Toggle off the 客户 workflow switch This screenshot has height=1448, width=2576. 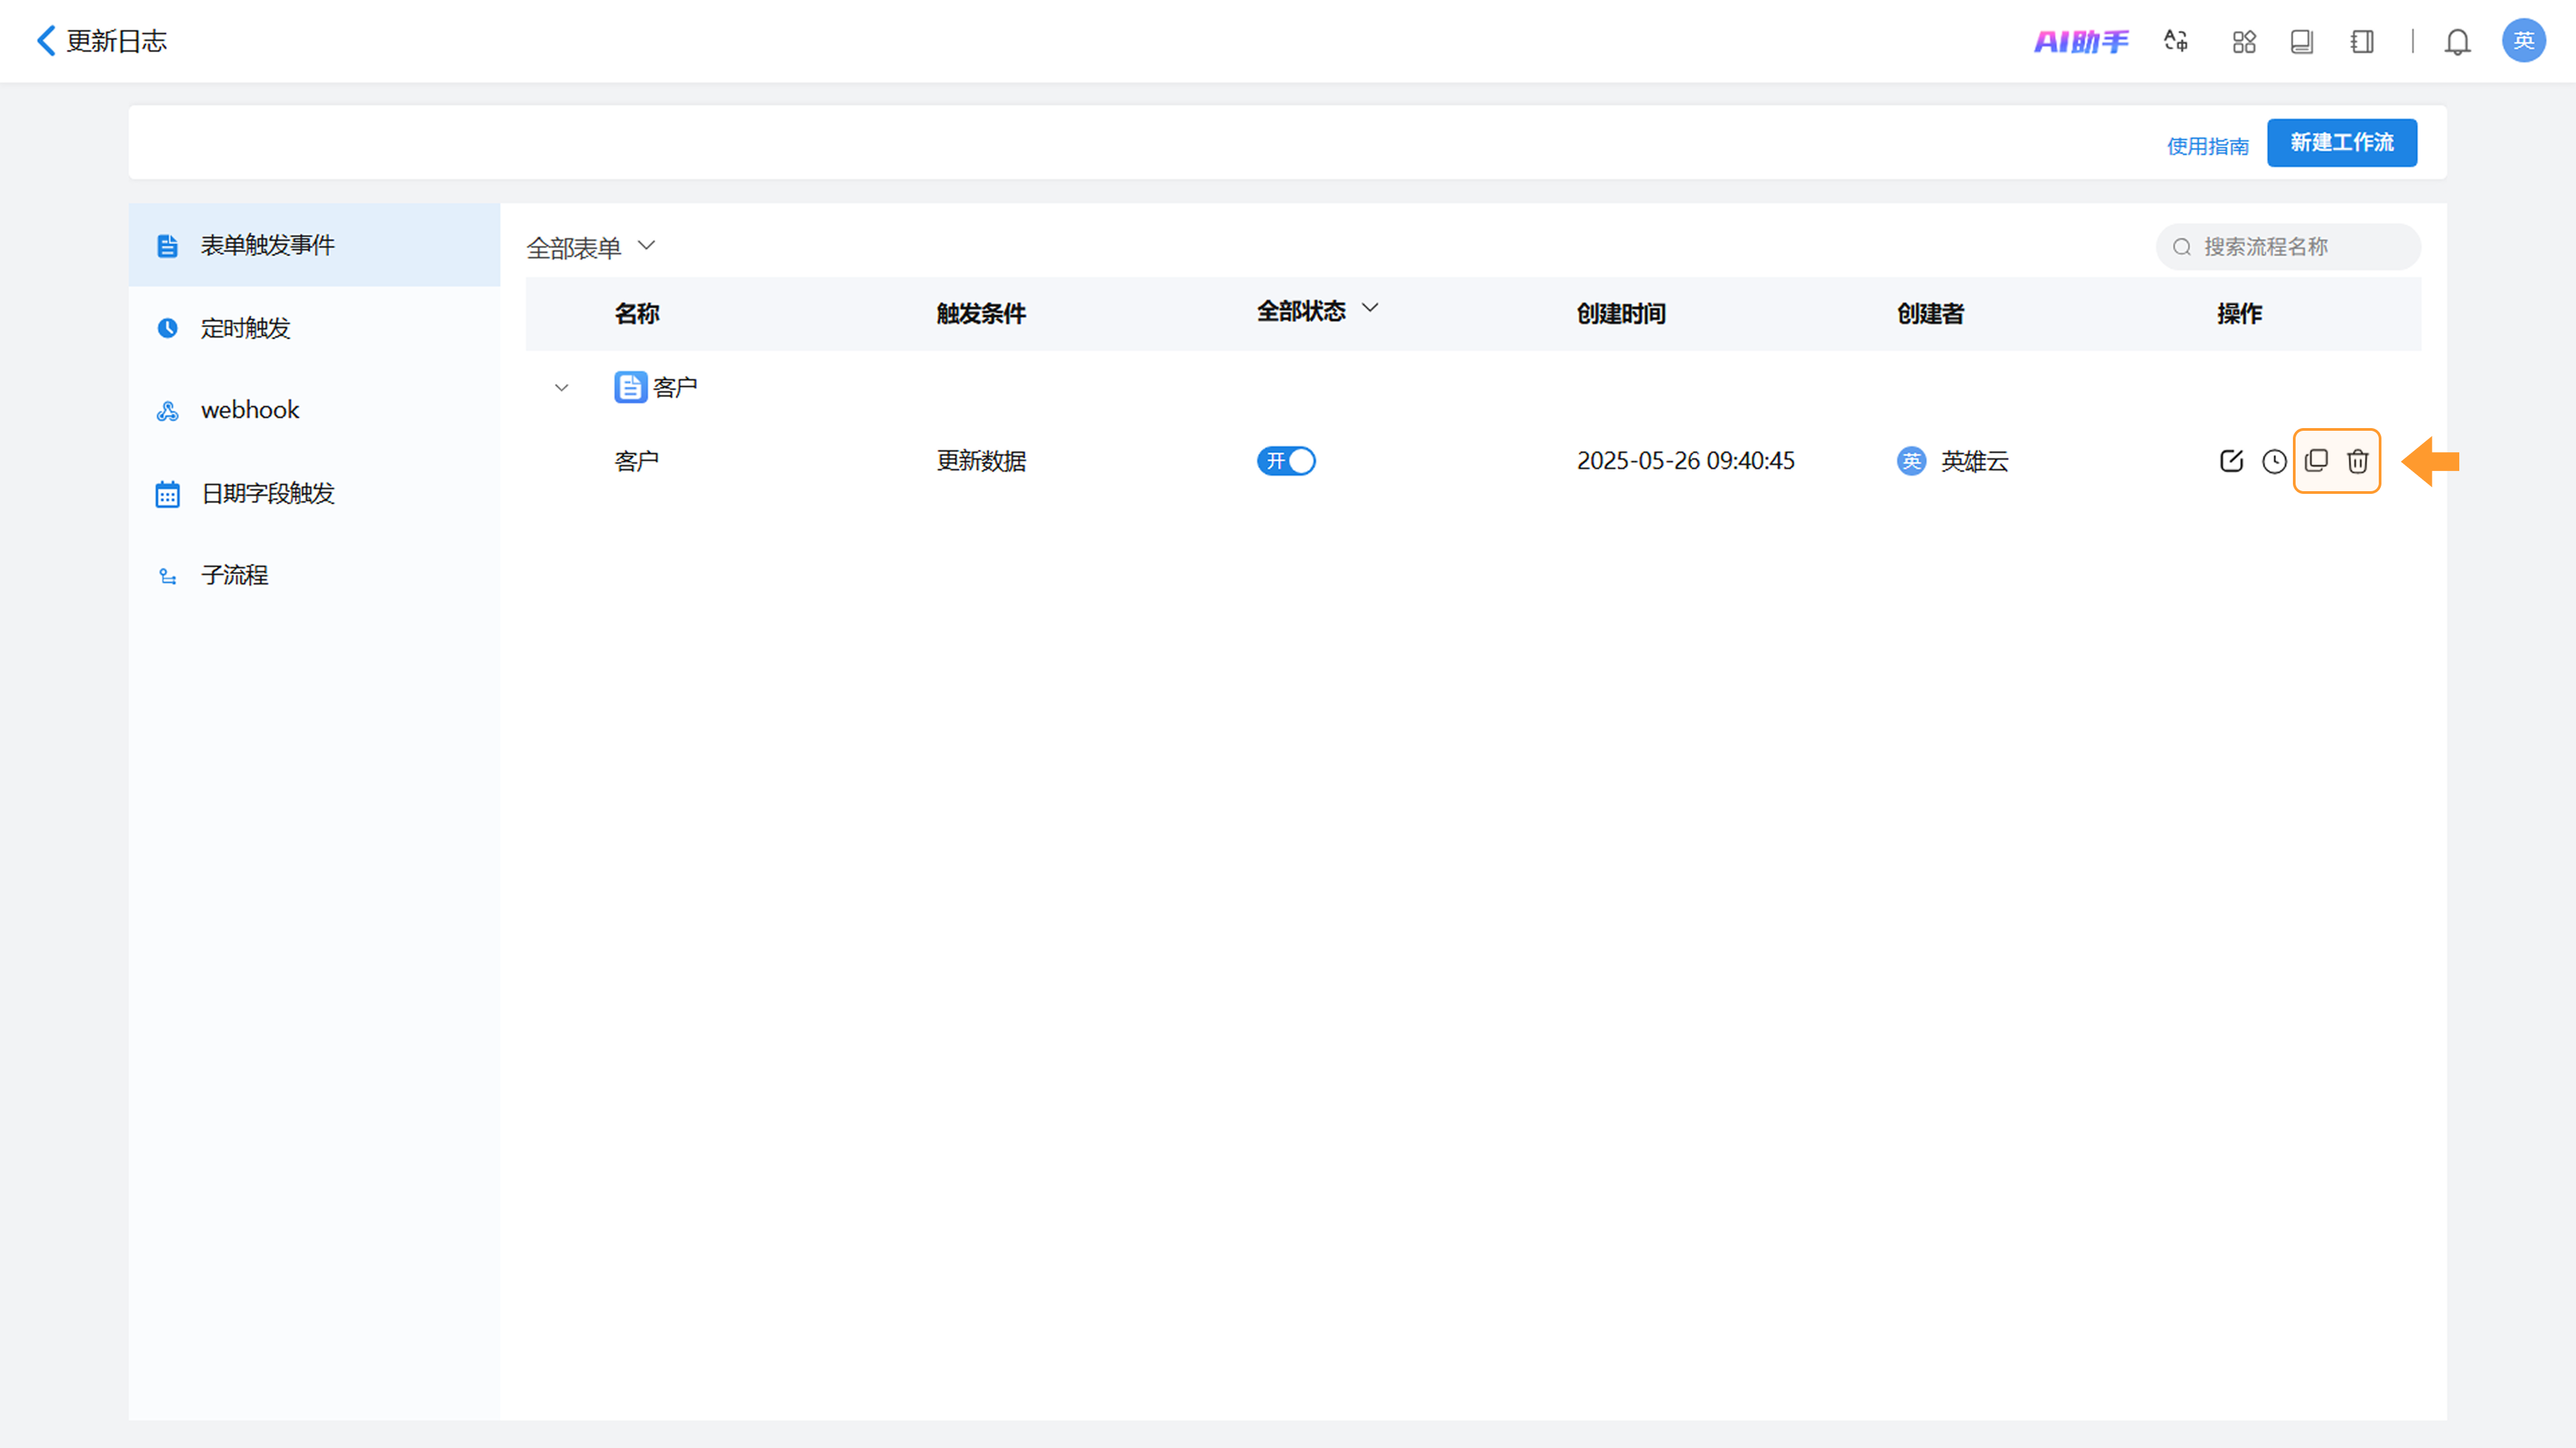coord(1286,461)
